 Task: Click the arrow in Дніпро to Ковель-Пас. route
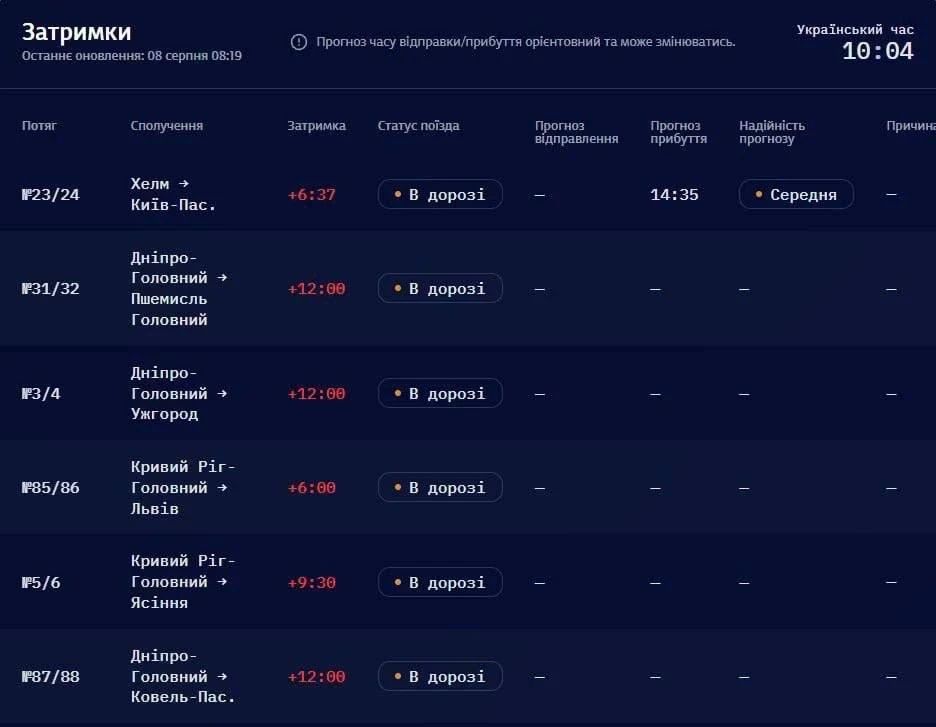tap(222, 676)
